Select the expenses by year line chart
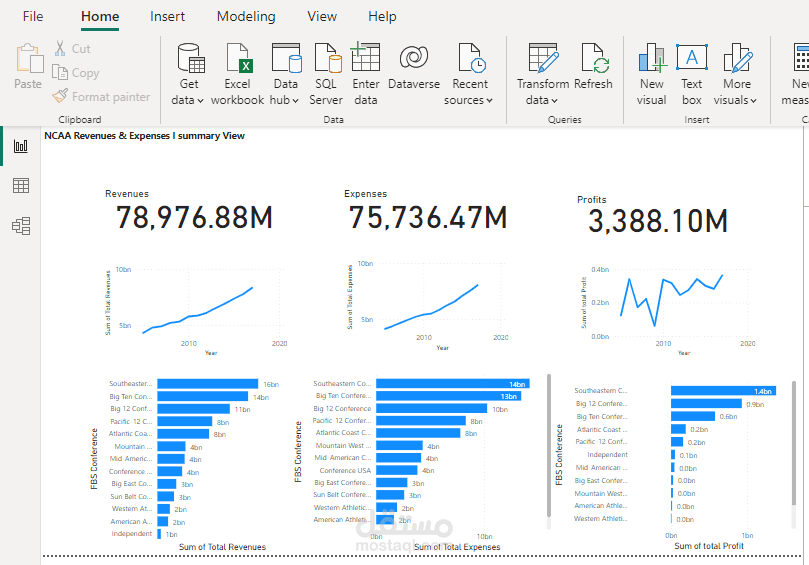809x565 pixels. 428,307
